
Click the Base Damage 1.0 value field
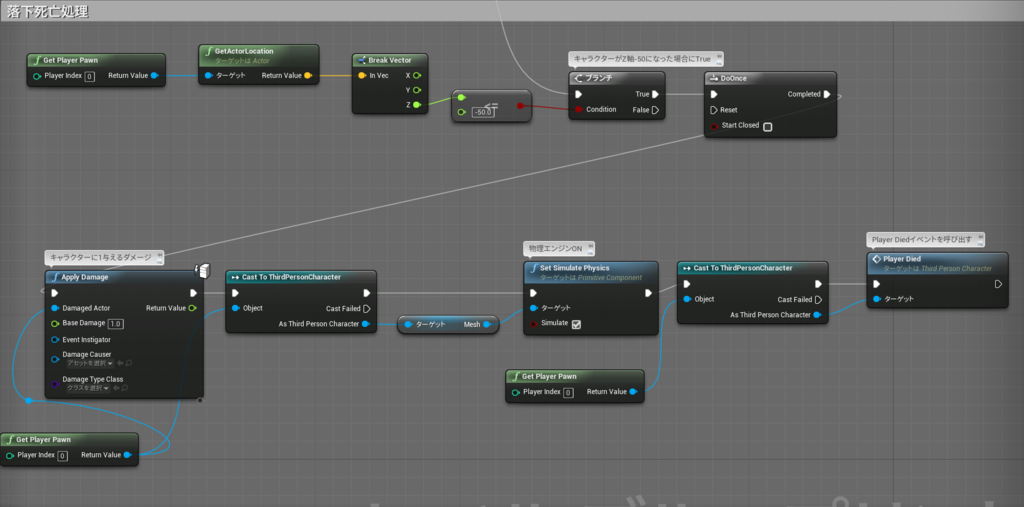[x=116, y=324]
